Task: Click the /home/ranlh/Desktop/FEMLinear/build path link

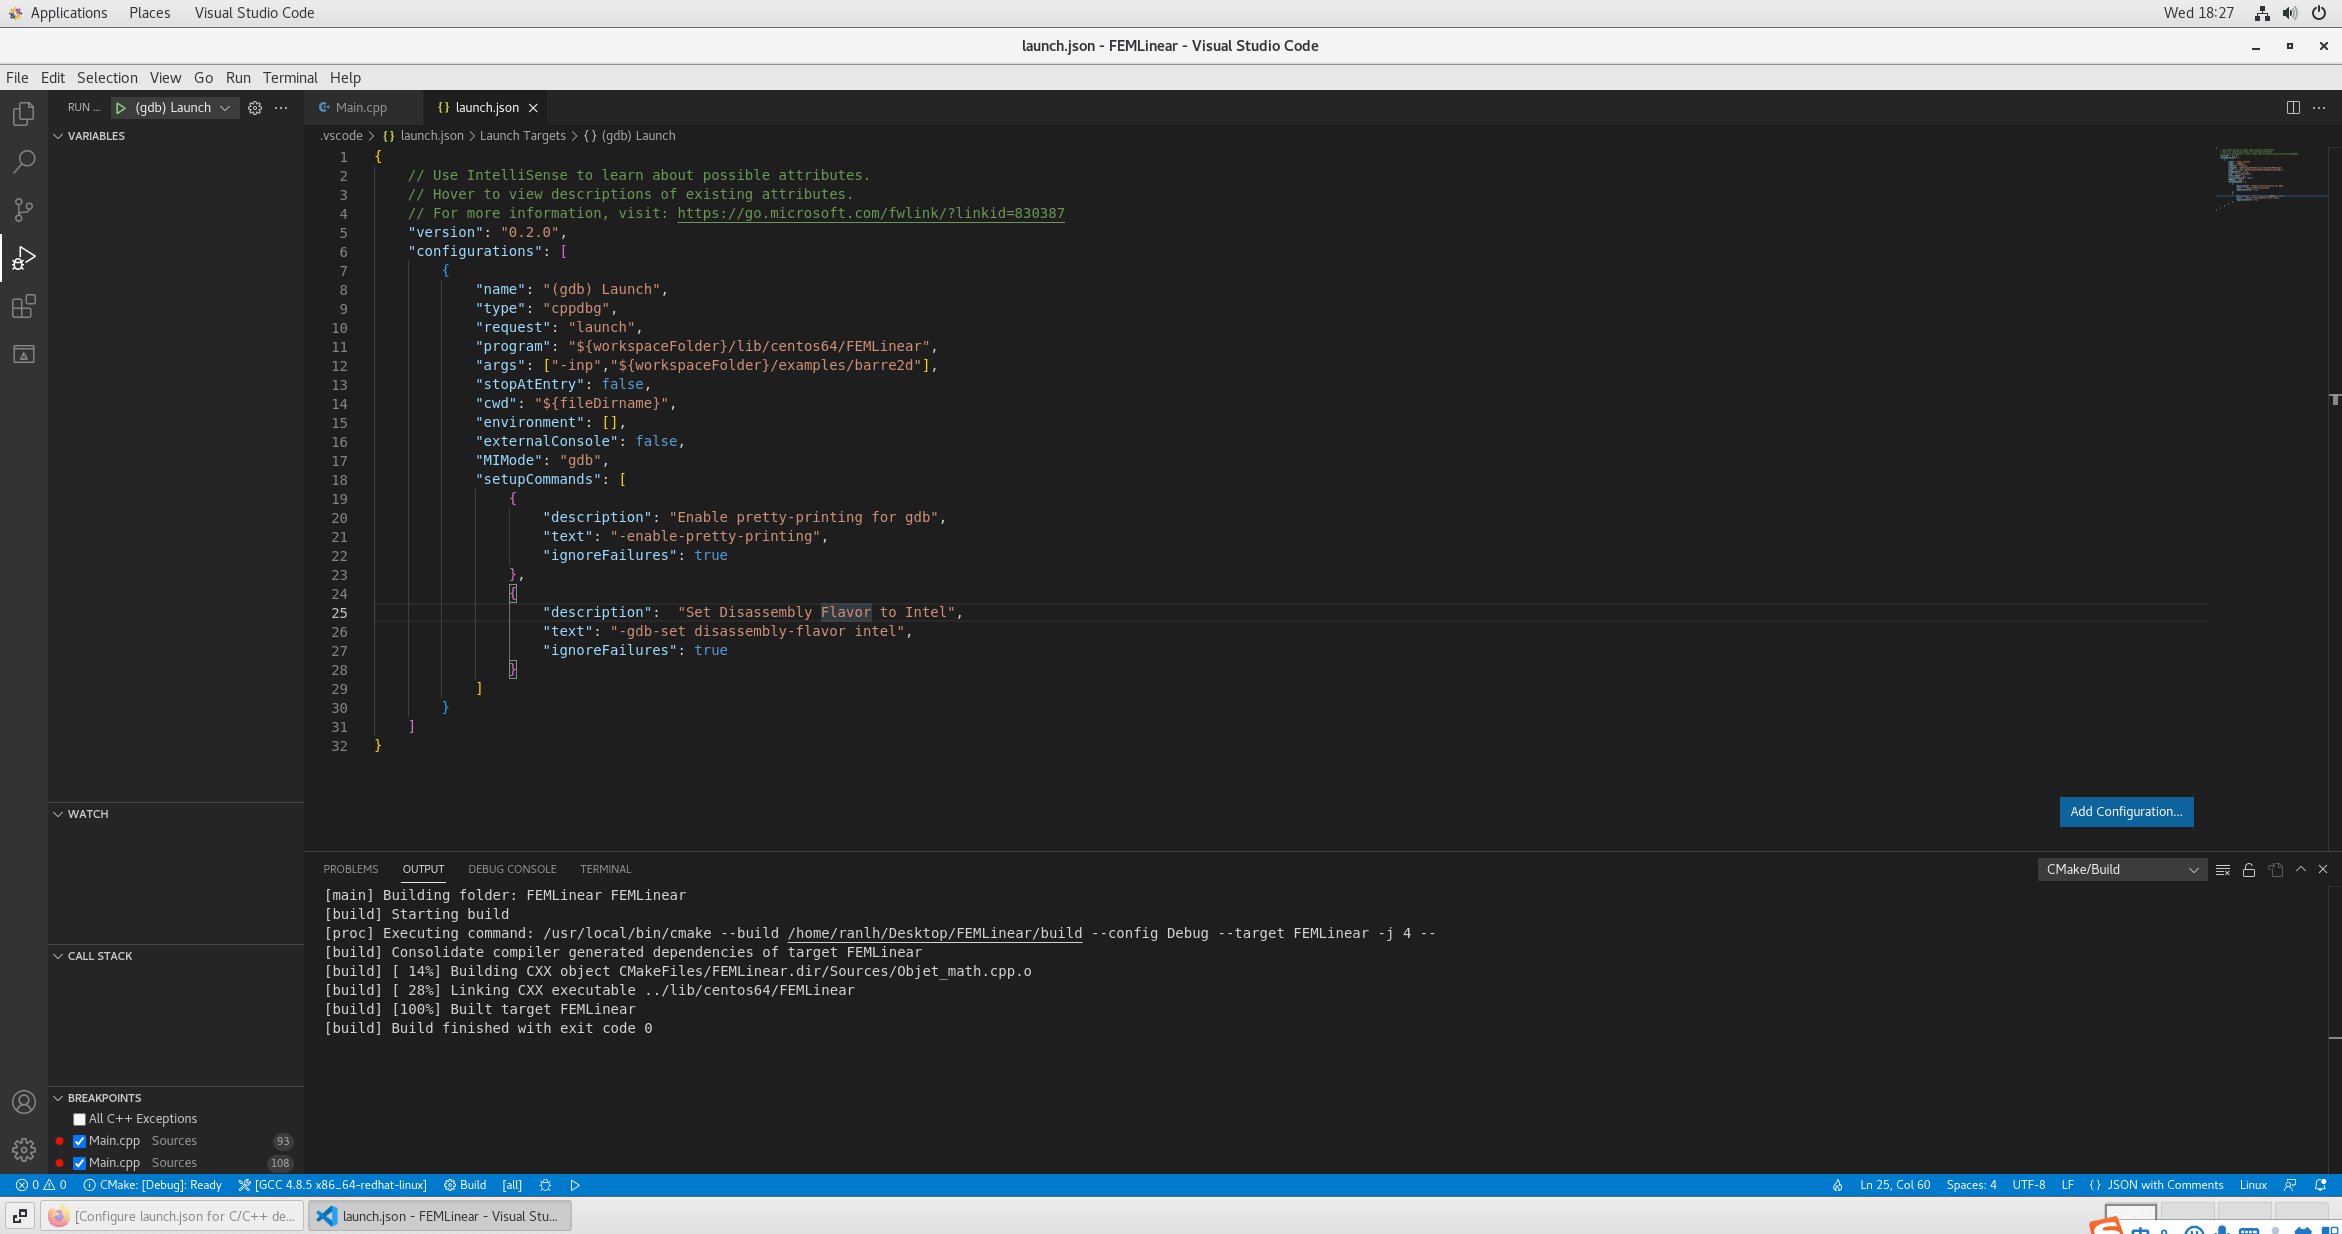Action: coord(934,934)
